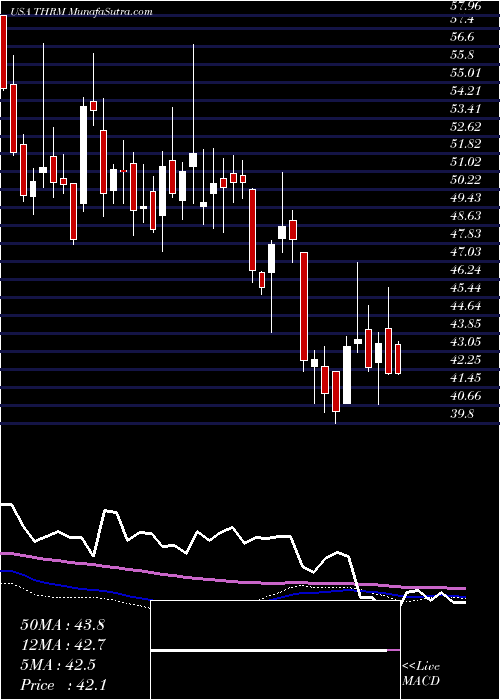
Task: Select the 39.8 price axis label
Action: point(464,413)
